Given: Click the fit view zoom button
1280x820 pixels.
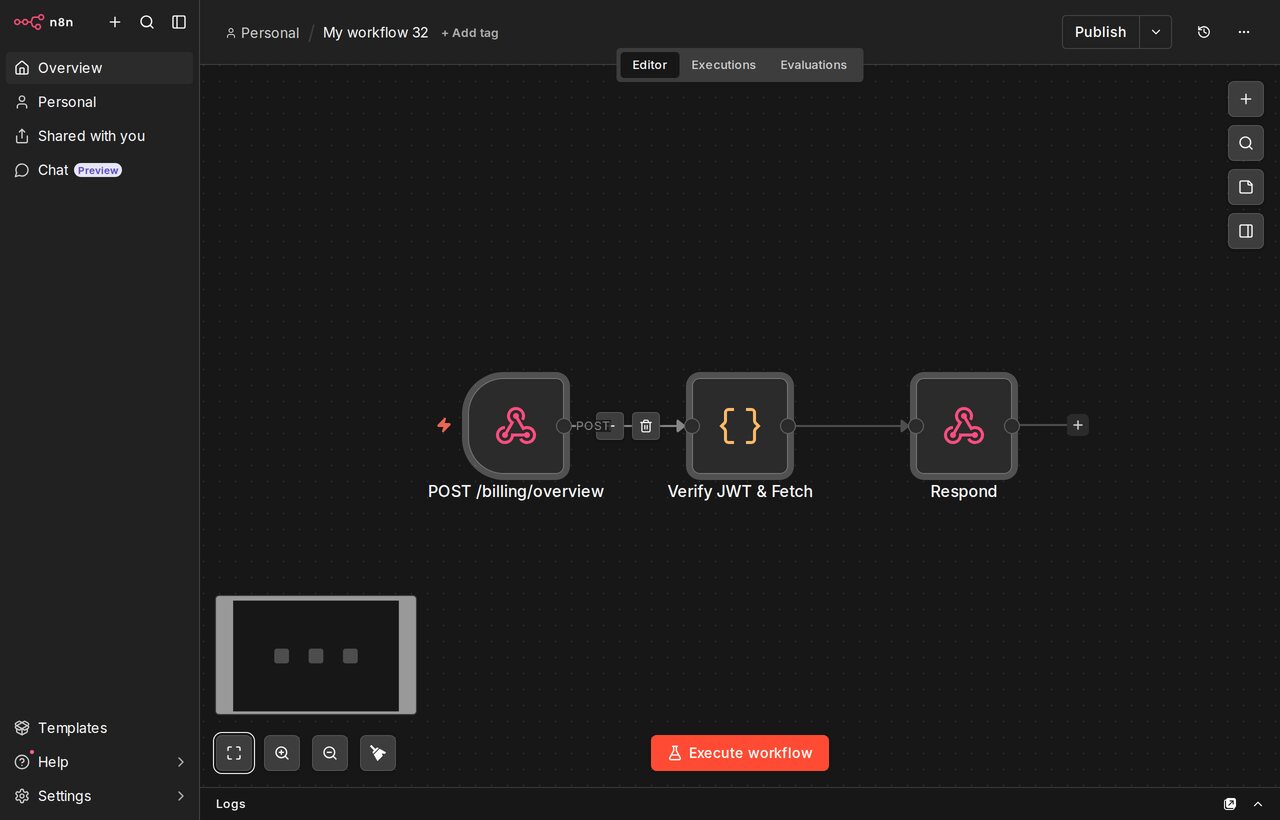Looking at the screenshot, I should pos(234,753).
